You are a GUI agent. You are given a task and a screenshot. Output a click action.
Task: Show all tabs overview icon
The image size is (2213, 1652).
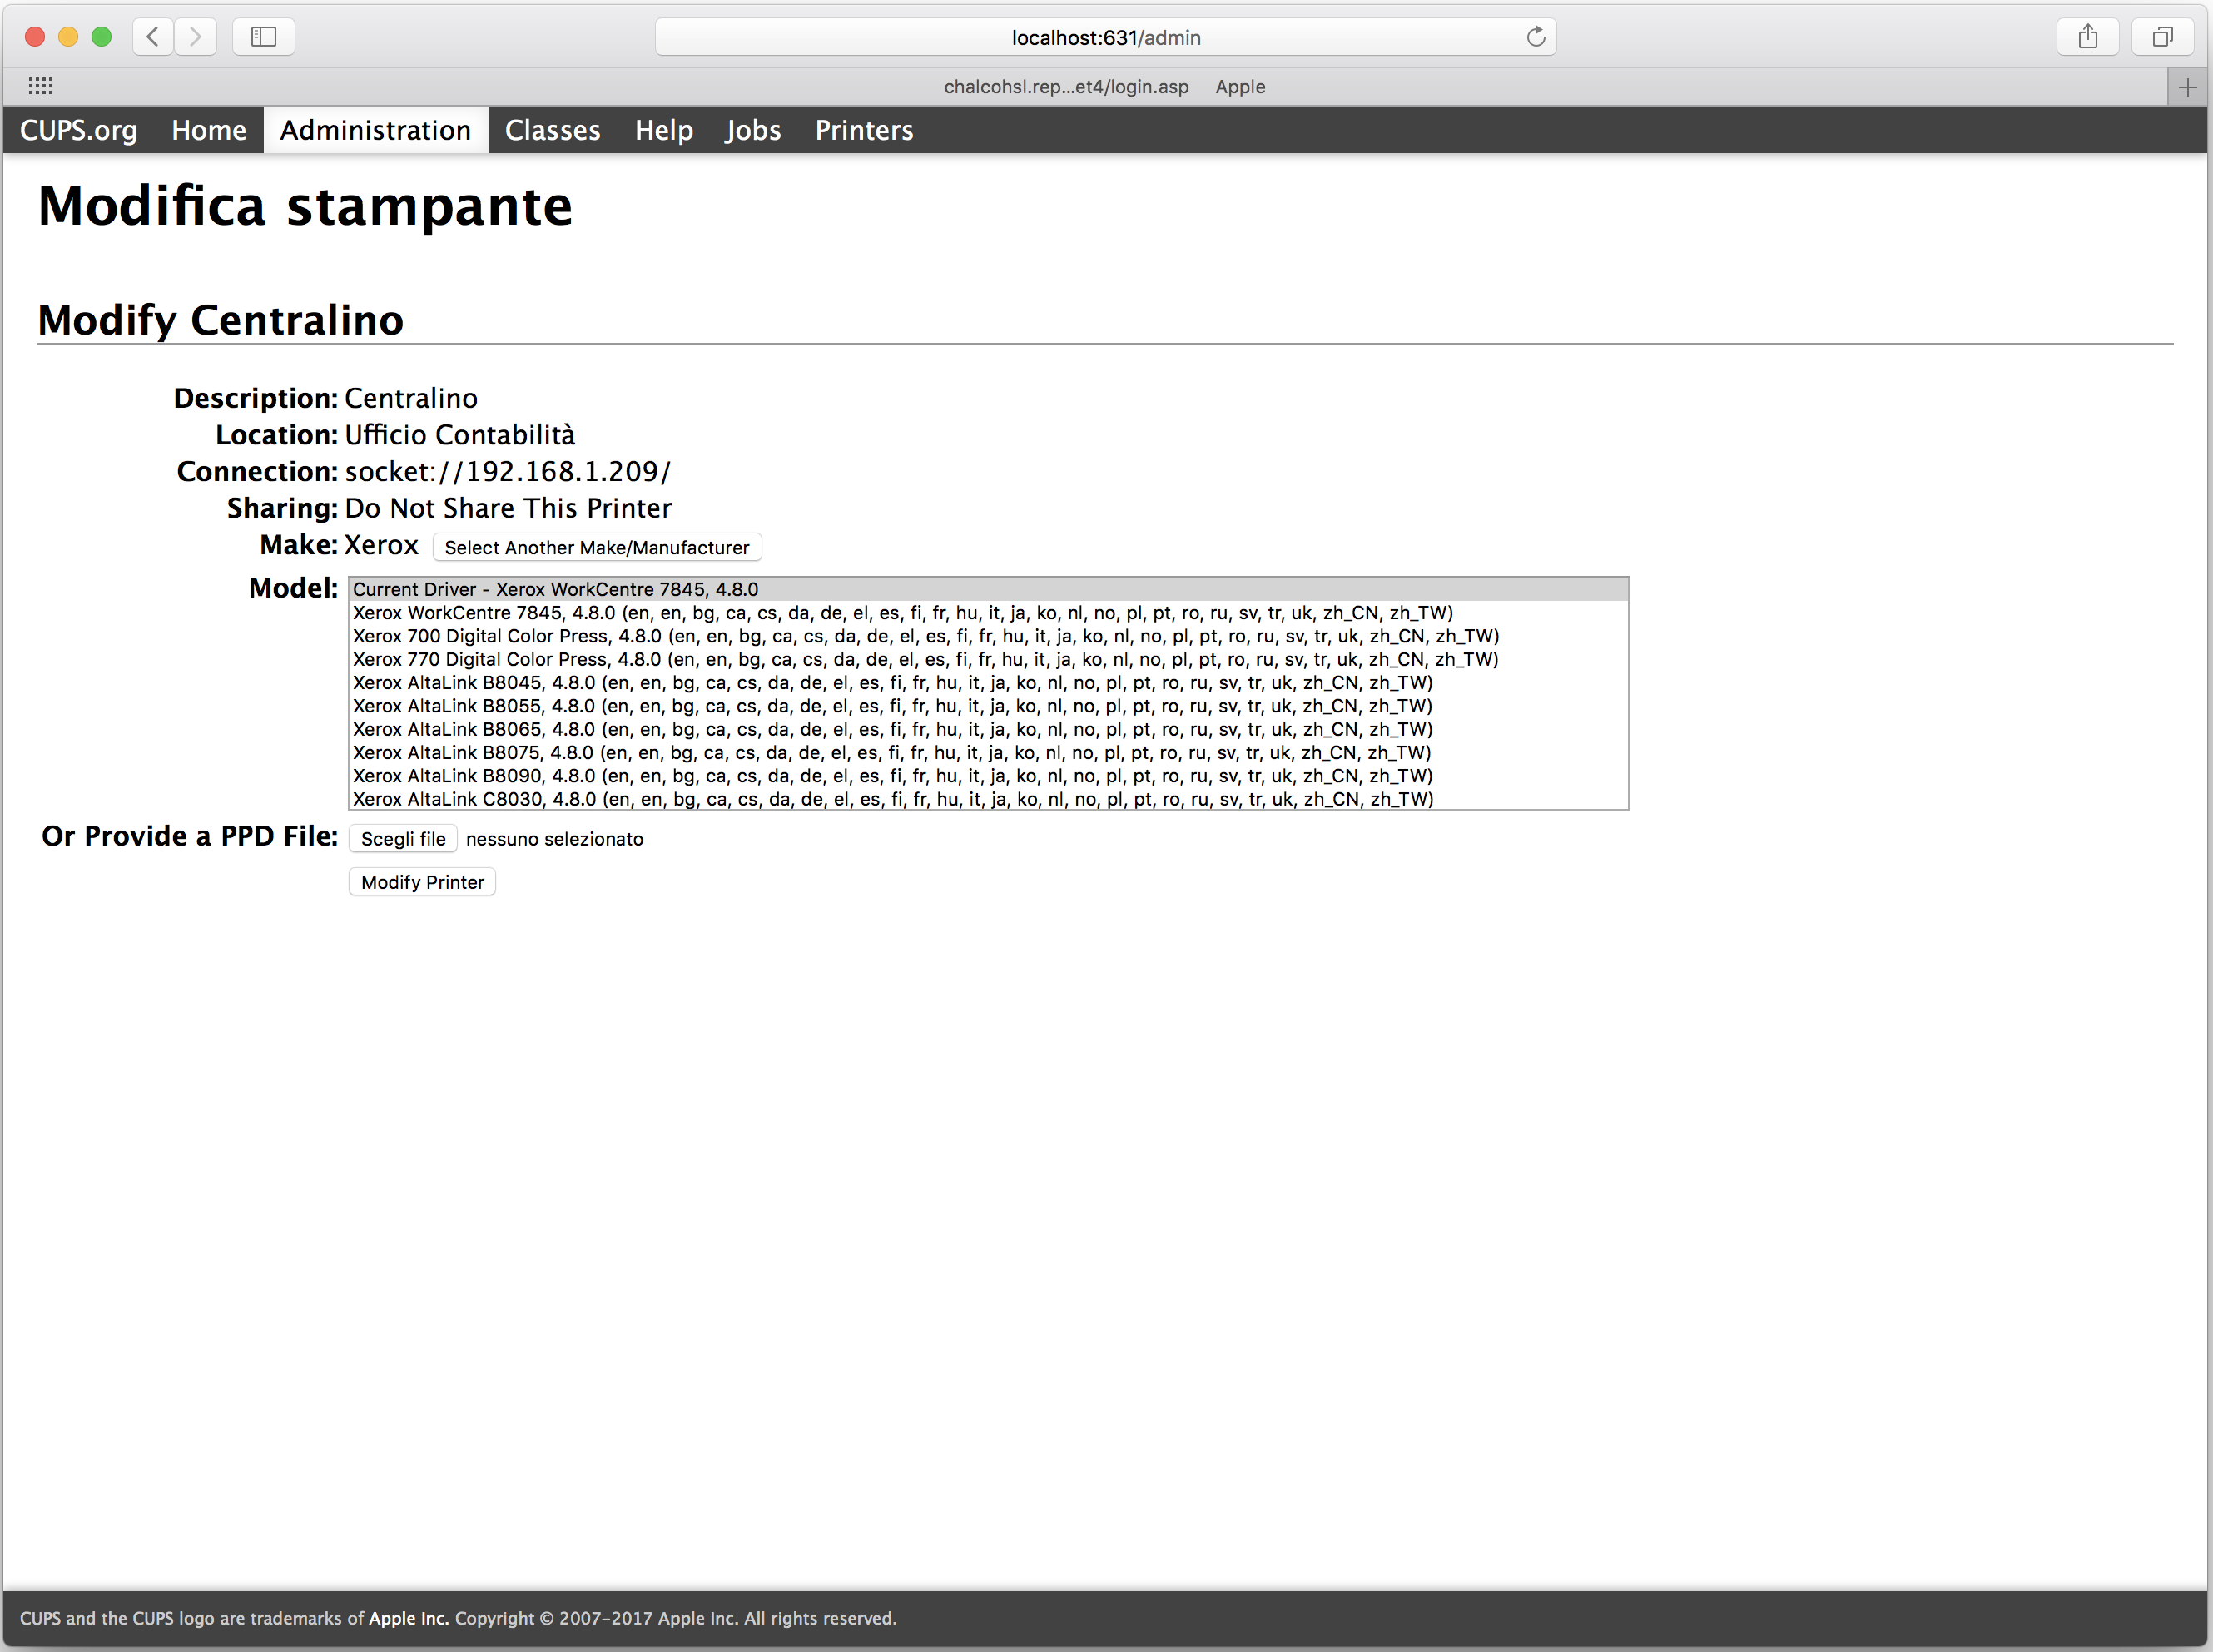tap(2162, 37)
